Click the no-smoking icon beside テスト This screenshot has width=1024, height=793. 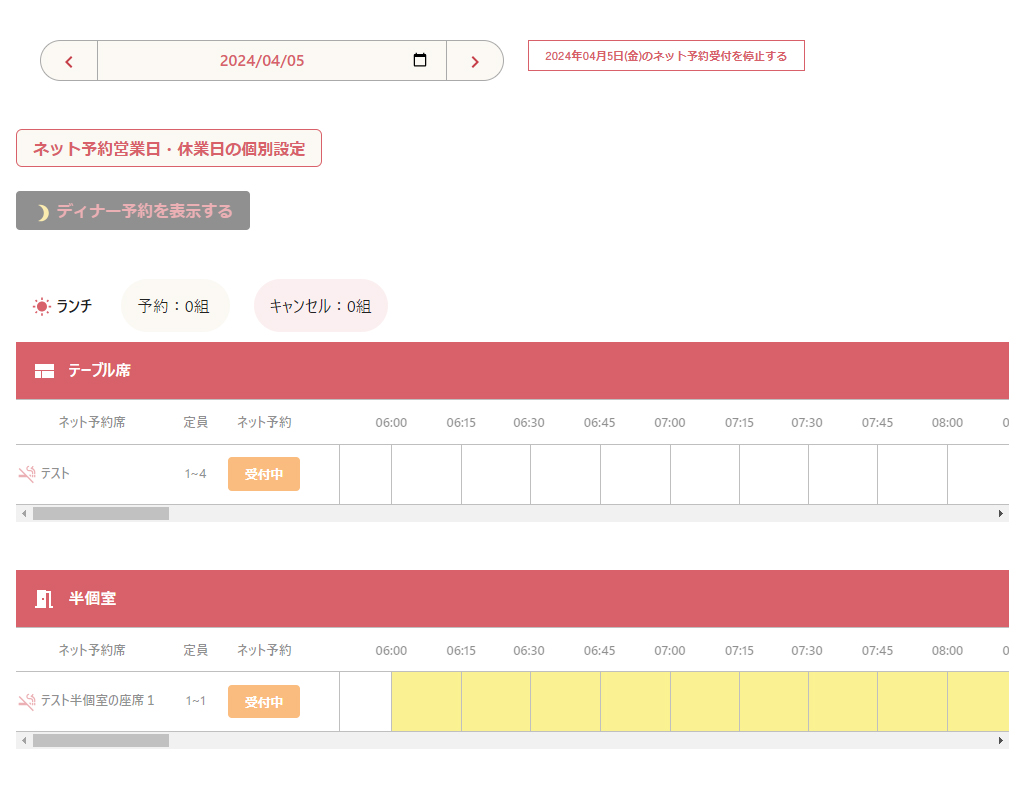(27, 474)
